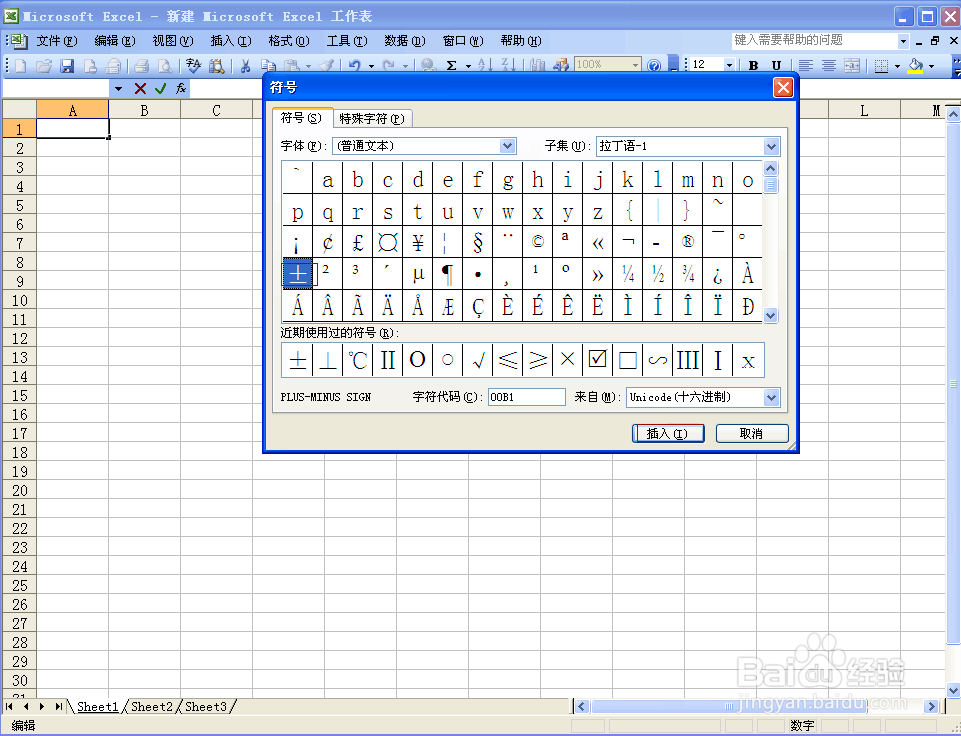Screen dimensions: 961x736
Task: Open the 子集 subset dropdown
Action: point(771,146)
